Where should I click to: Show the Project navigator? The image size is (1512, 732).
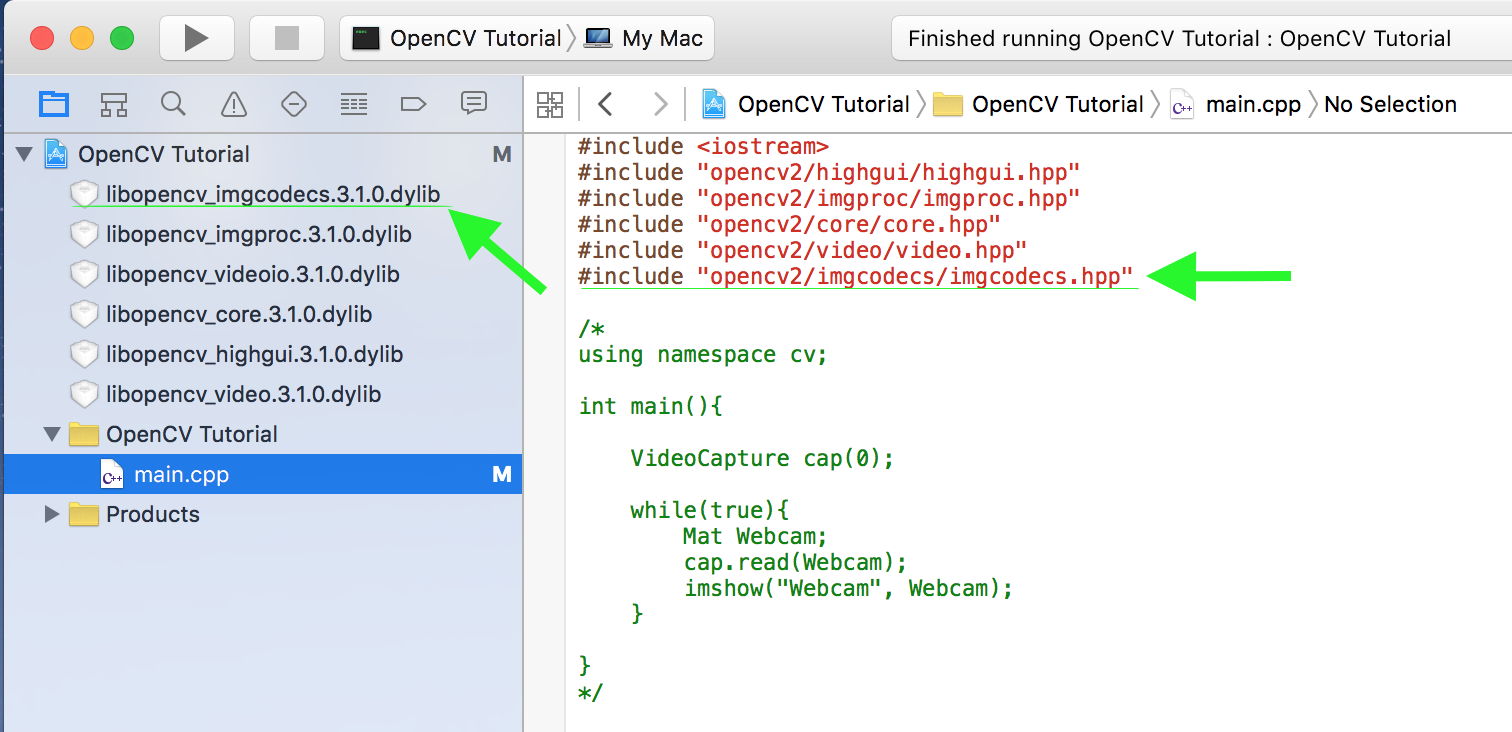(53, 103)
